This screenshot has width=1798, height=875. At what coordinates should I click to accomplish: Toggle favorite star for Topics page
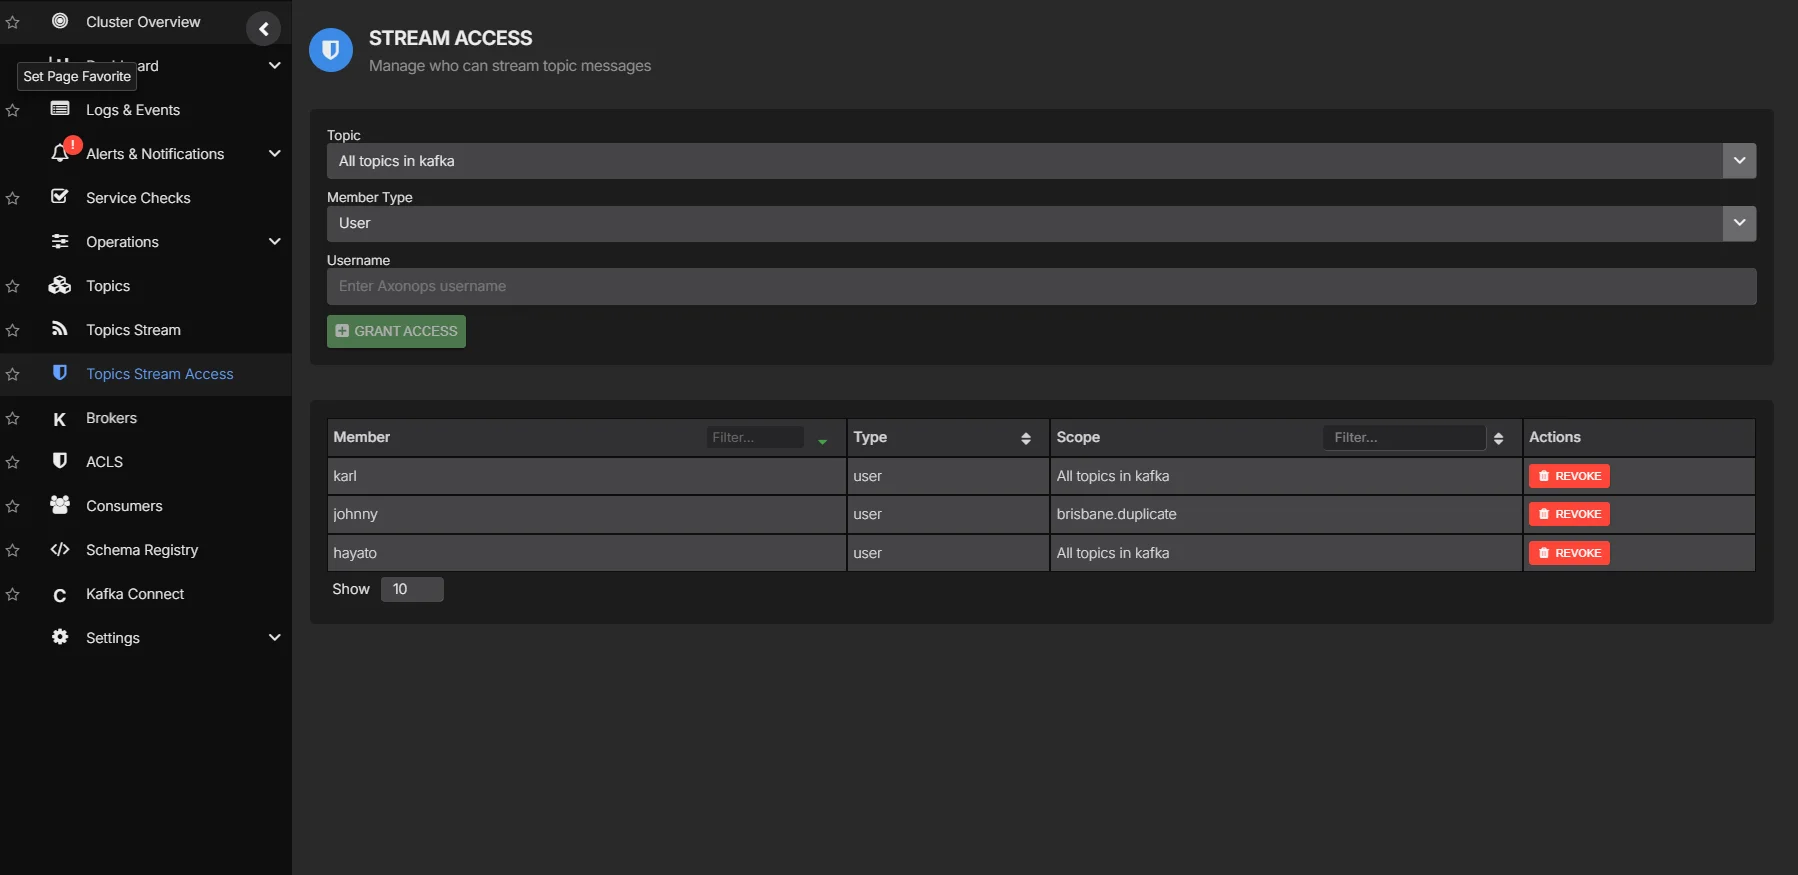(13, 287)
